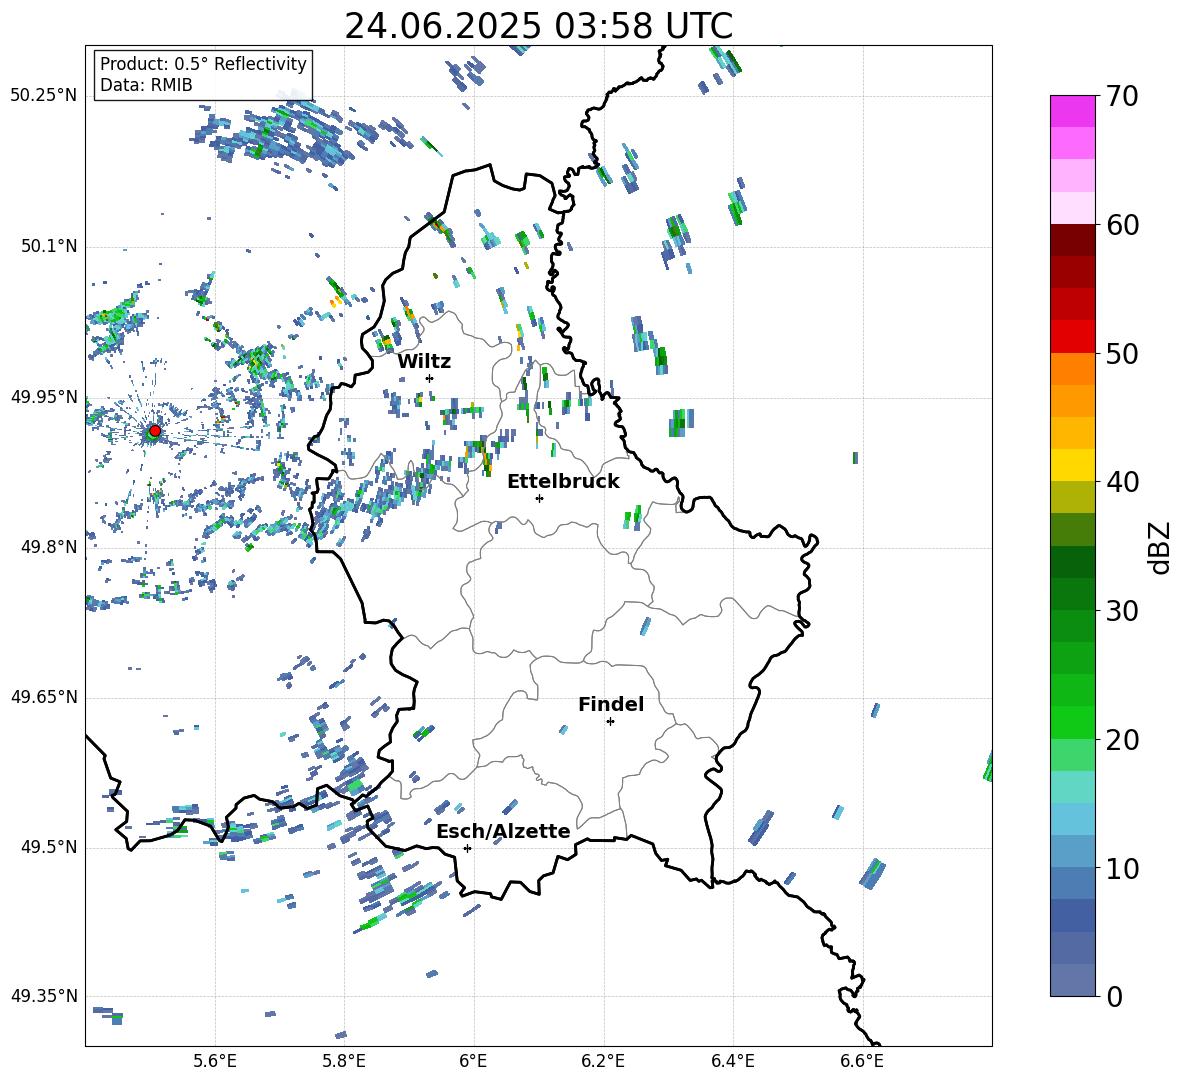Click the yellow colorbar segment above 40 dBZ
Screen dimensions: 1184x1081
pos(1072,465)
